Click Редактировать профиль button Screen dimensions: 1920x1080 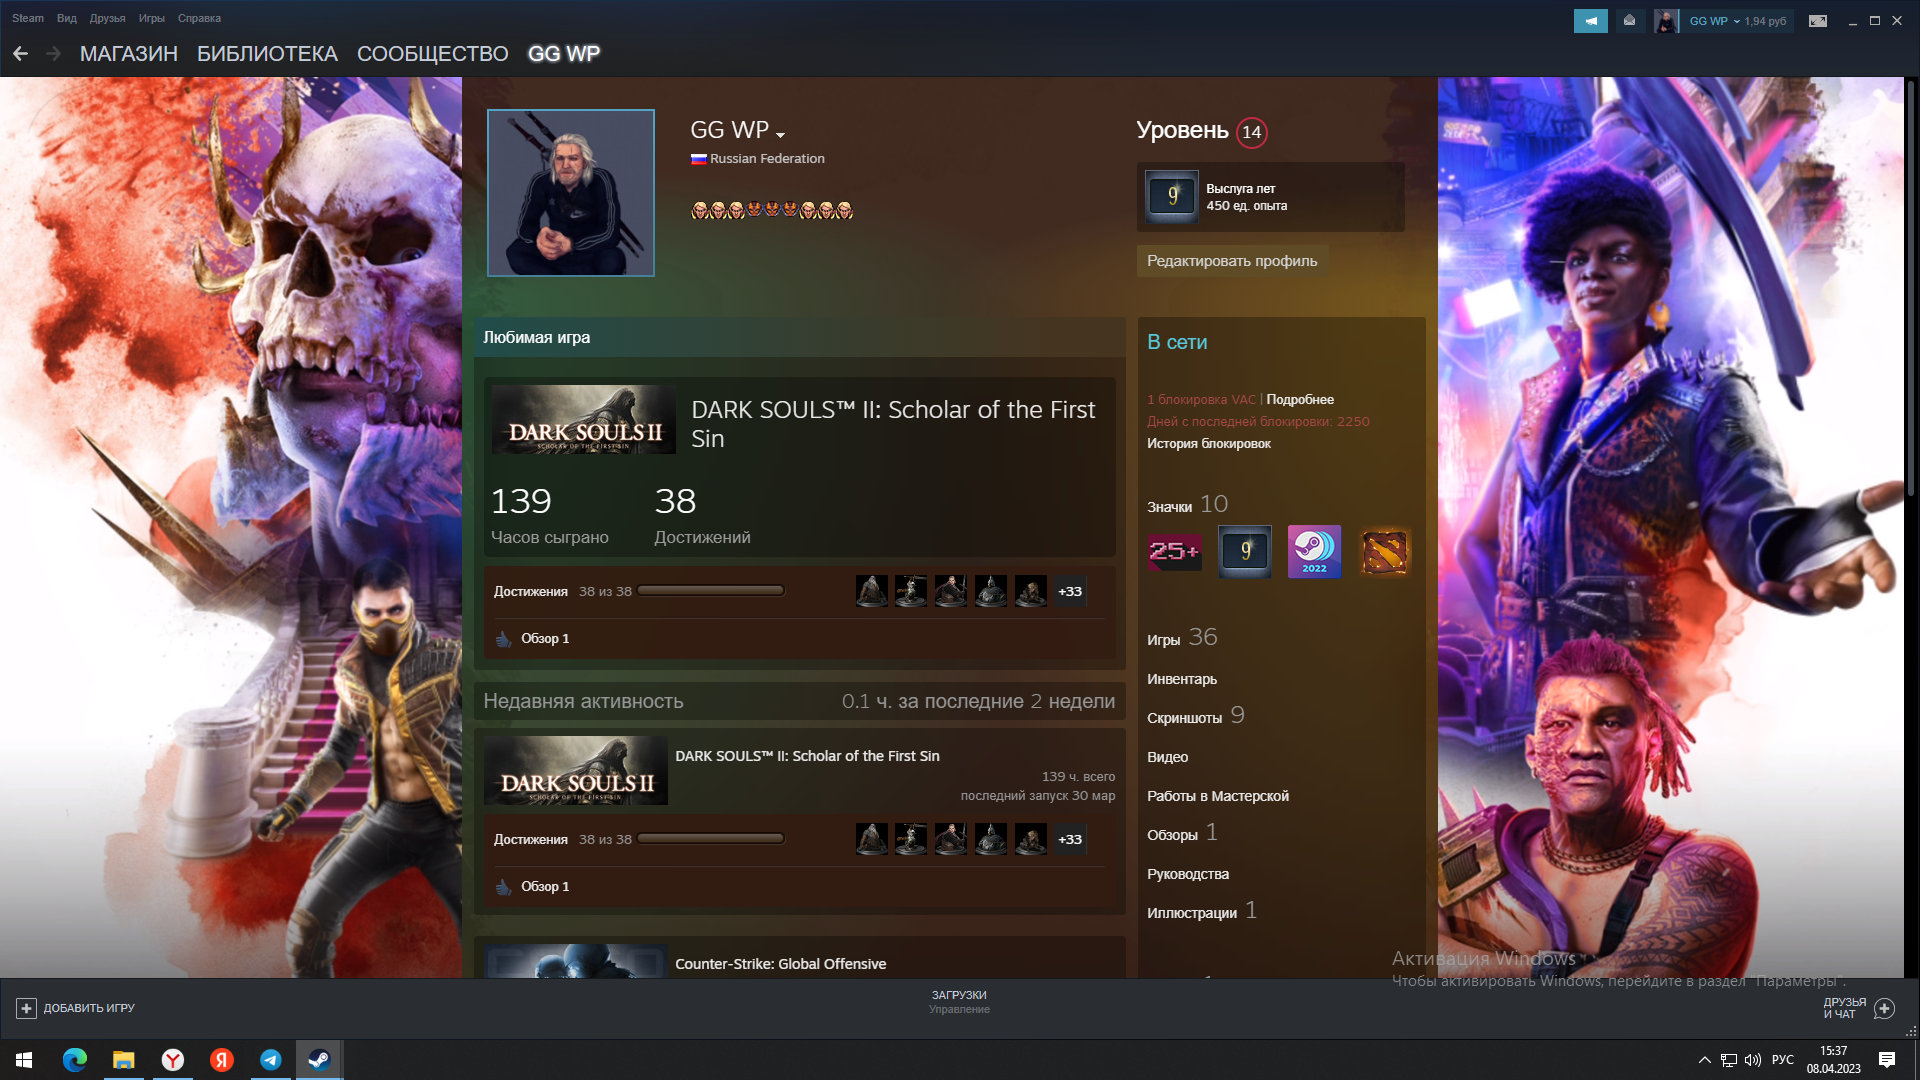pos(1232,261)
